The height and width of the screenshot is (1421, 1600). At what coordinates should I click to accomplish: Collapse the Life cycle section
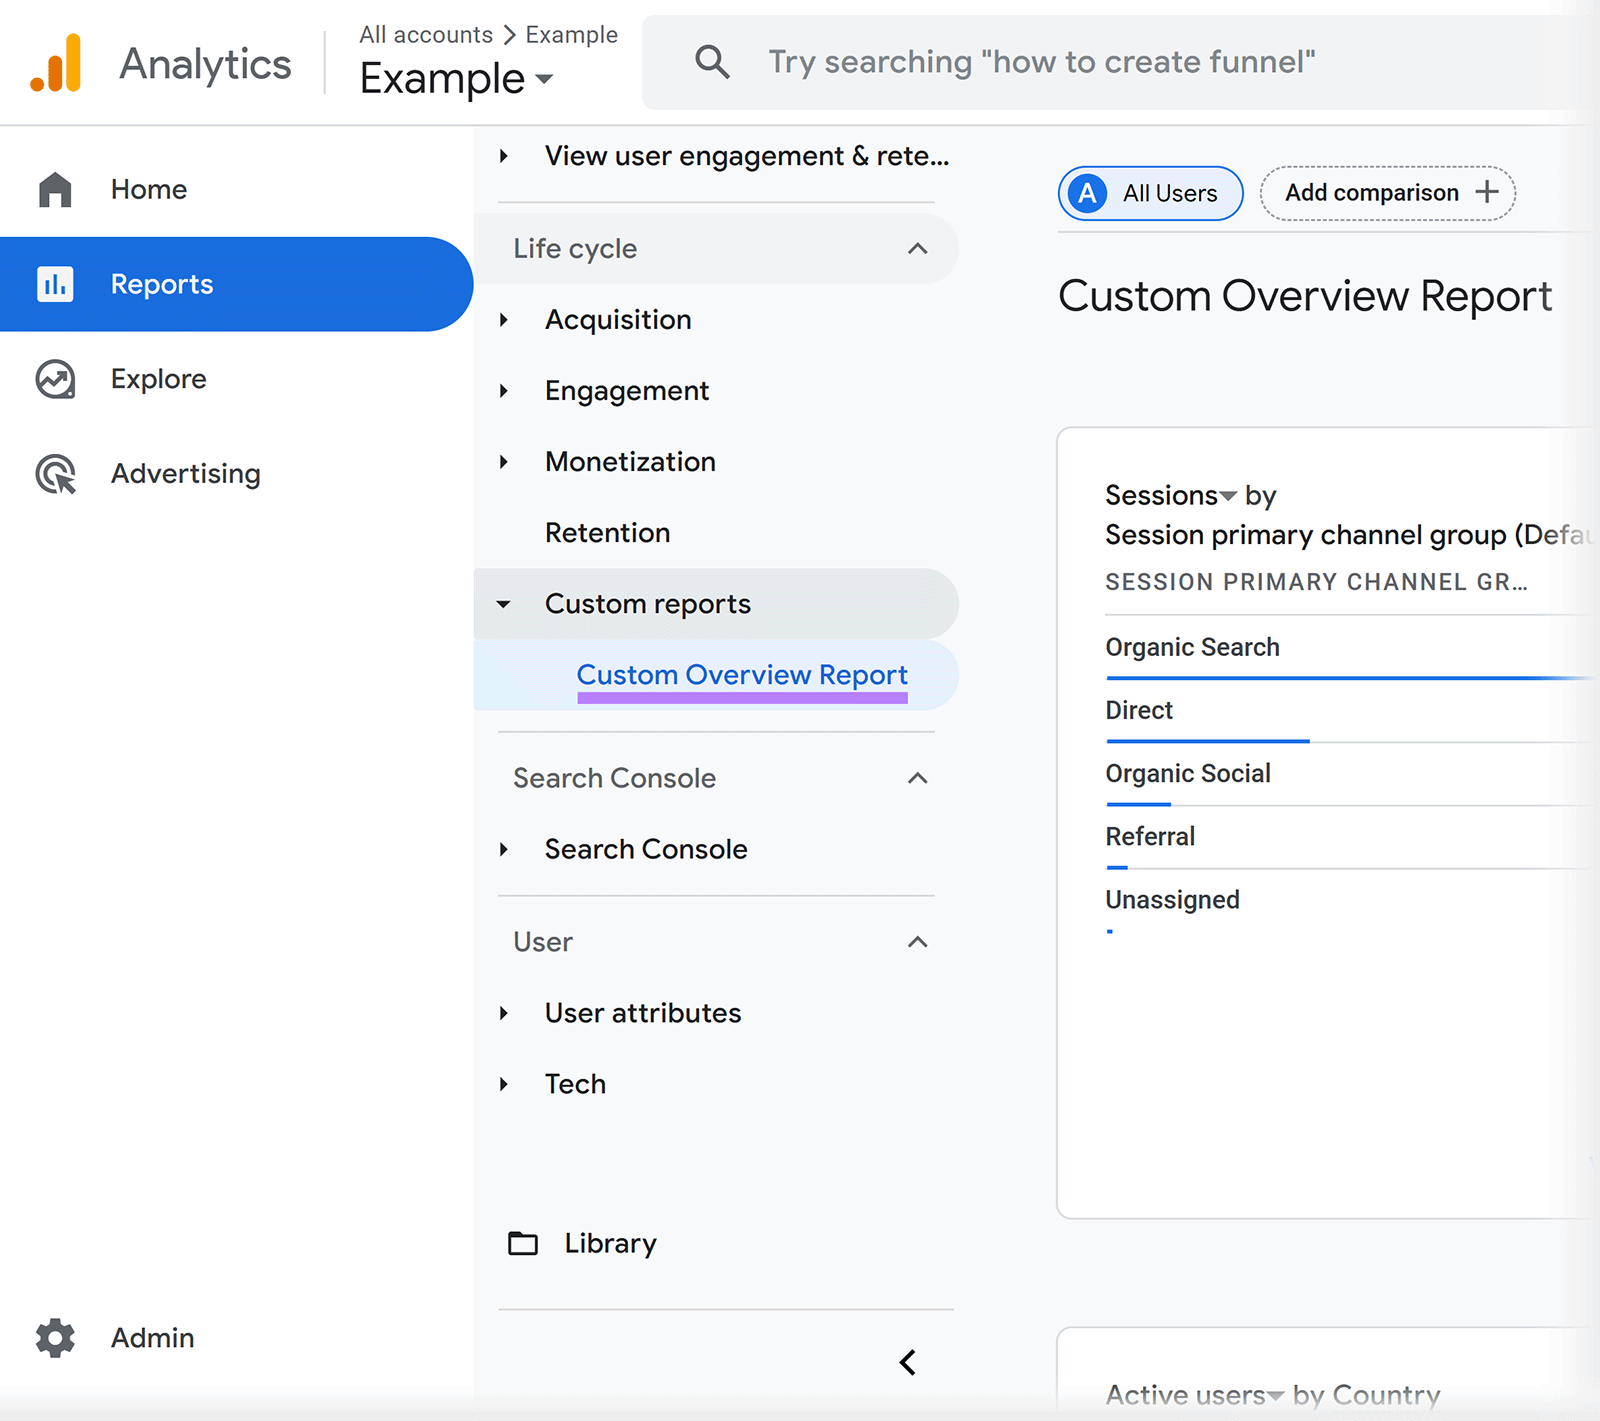[x=917, y=249]
